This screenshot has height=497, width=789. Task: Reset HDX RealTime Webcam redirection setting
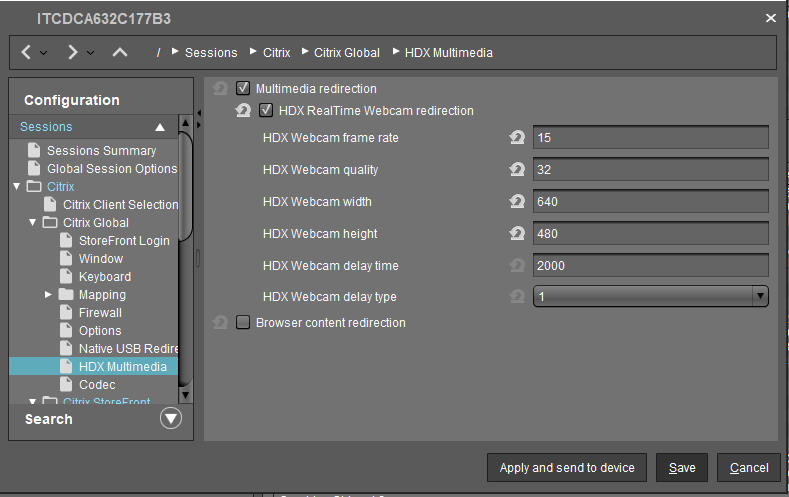point(243,111)
